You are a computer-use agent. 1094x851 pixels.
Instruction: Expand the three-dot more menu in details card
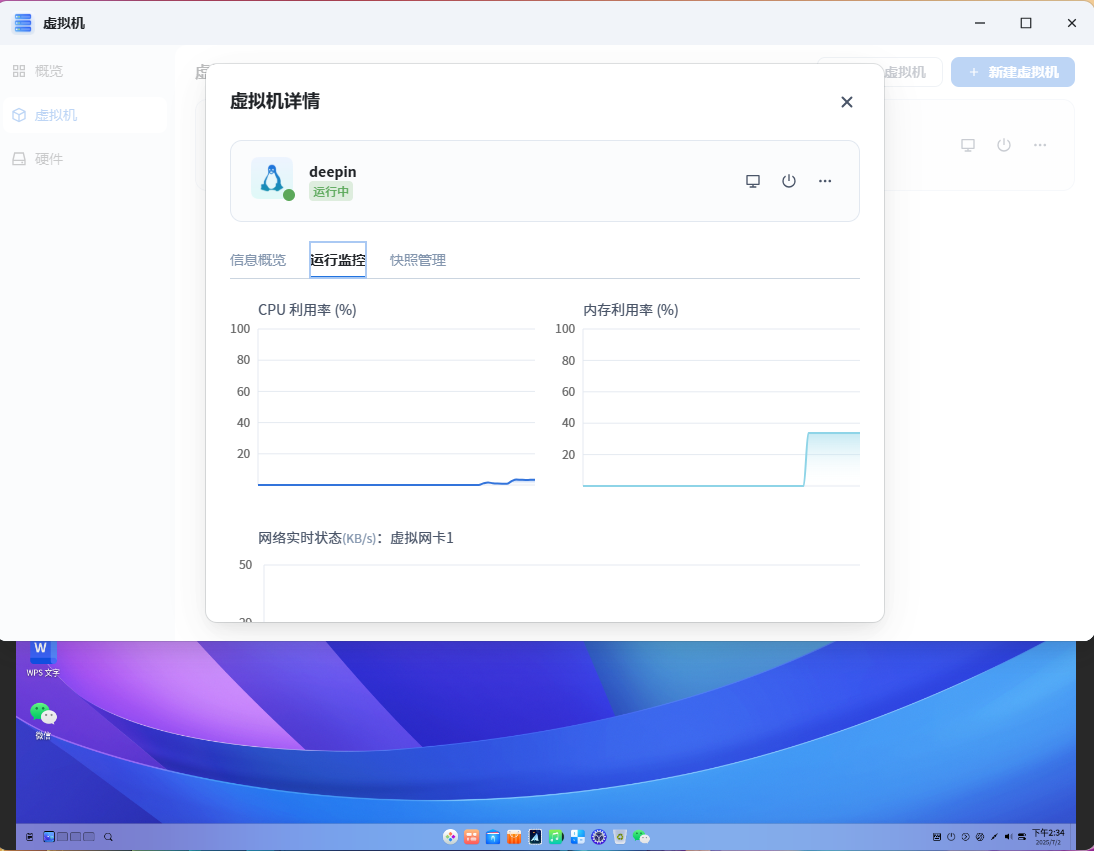[825, 181]
